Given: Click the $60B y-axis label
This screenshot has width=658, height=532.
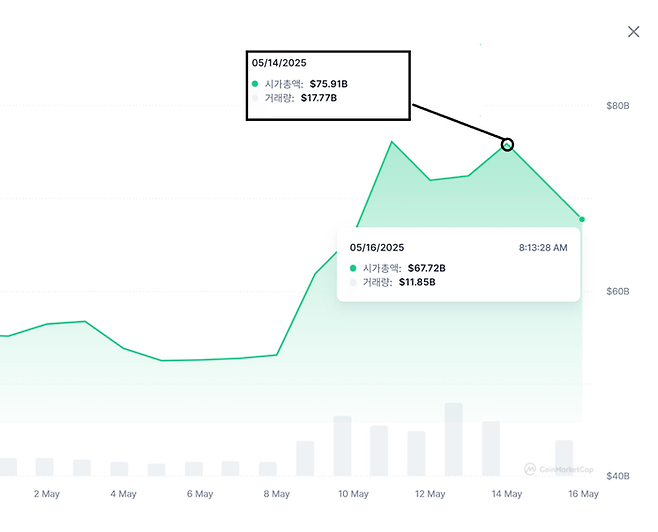Looking at the screenshot, I should (x=618, y=291).
